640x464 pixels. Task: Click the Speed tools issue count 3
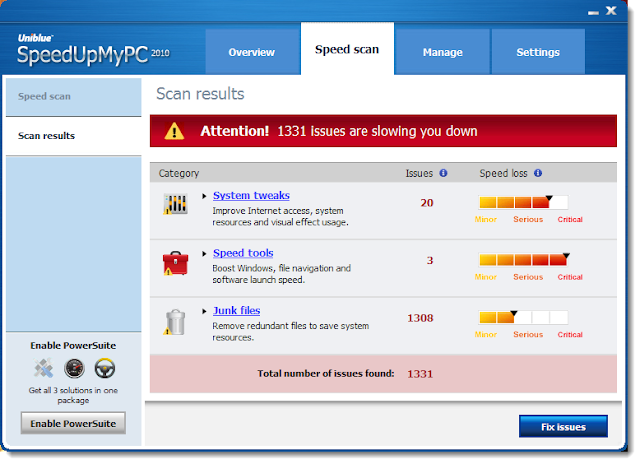[430, 260]
